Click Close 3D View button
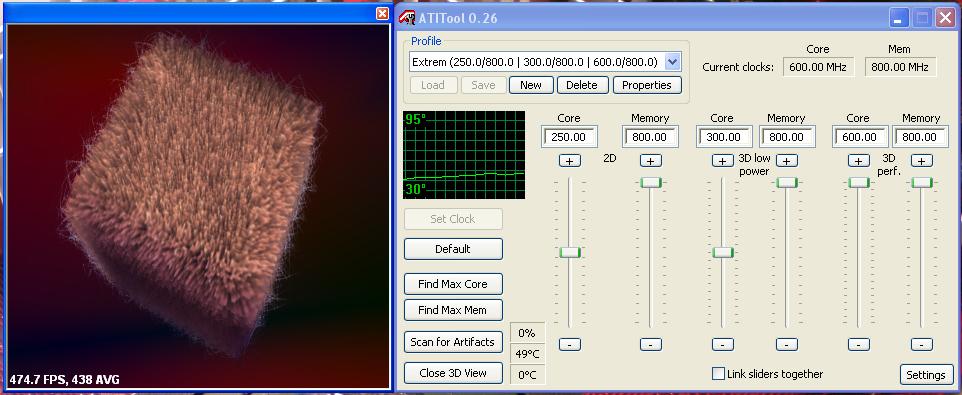 (x=453, y=373)
